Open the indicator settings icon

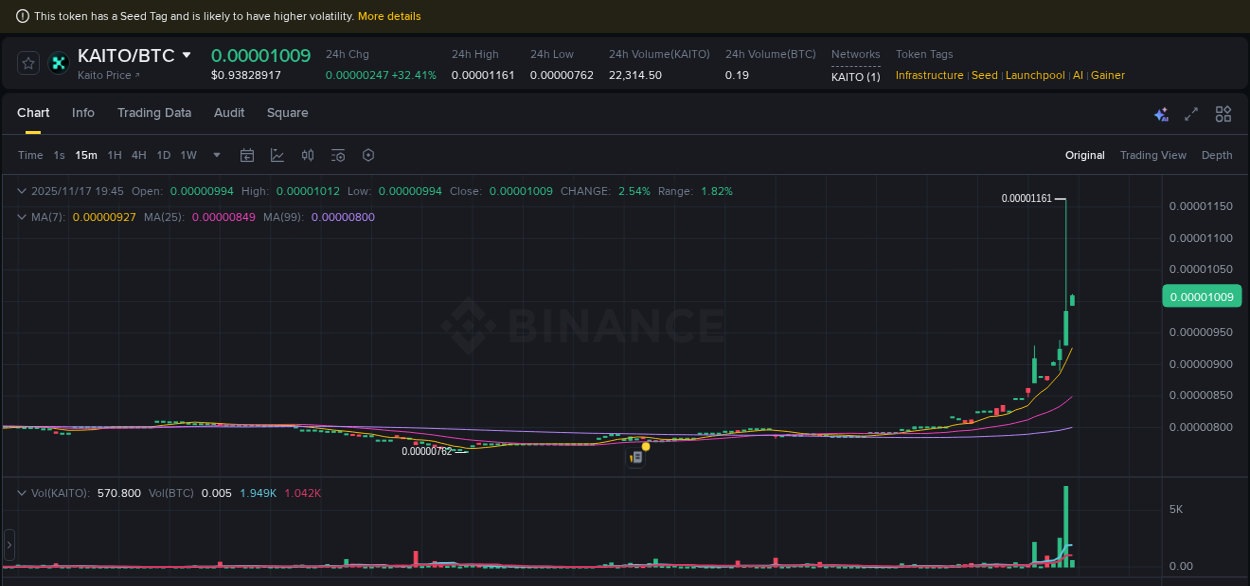[337, 155]
